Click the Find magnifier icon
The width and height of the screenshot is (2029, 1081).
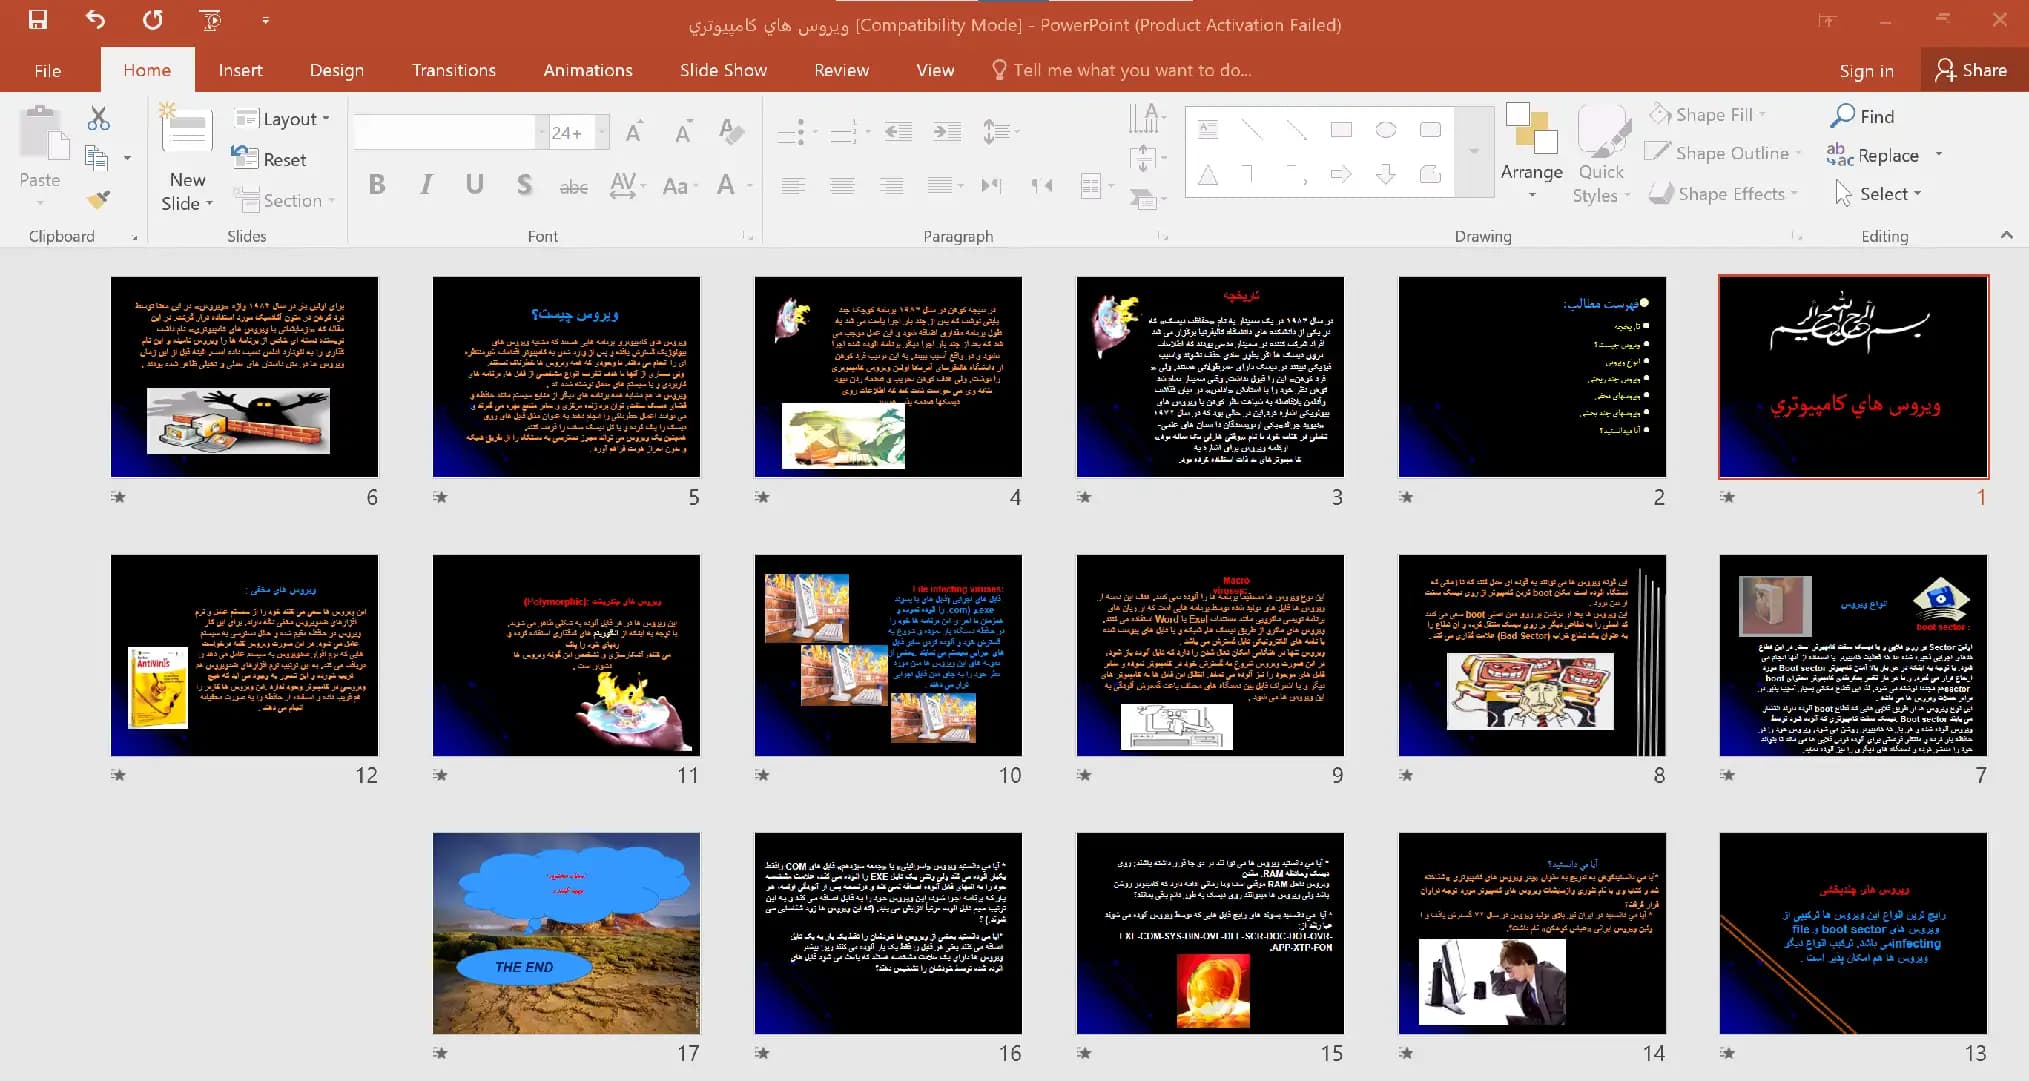[x=1842, y=116]
